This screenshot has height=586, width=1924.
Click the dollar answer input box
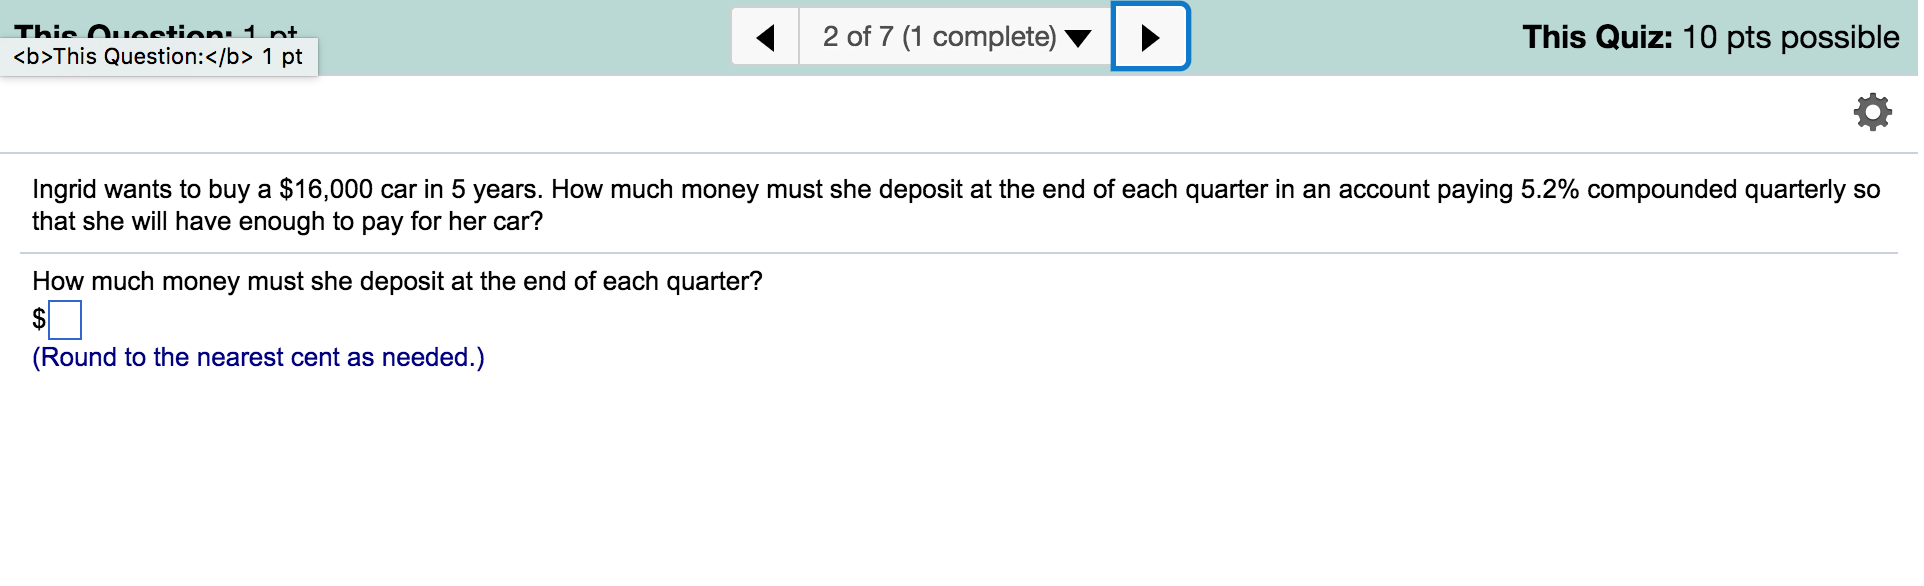pyautogui.click(x=65, y=320)
